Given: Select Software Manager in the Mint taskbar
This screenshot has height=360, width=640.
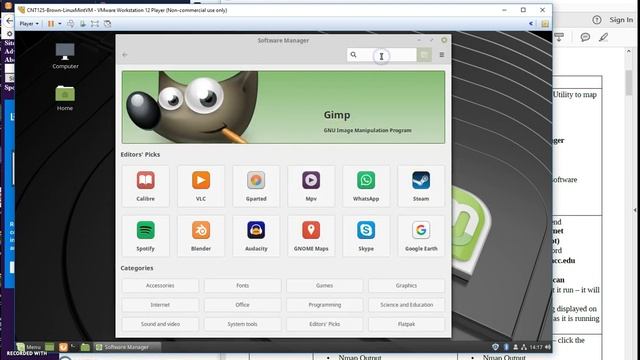Looking at the screenshot, I should [127, 347].
